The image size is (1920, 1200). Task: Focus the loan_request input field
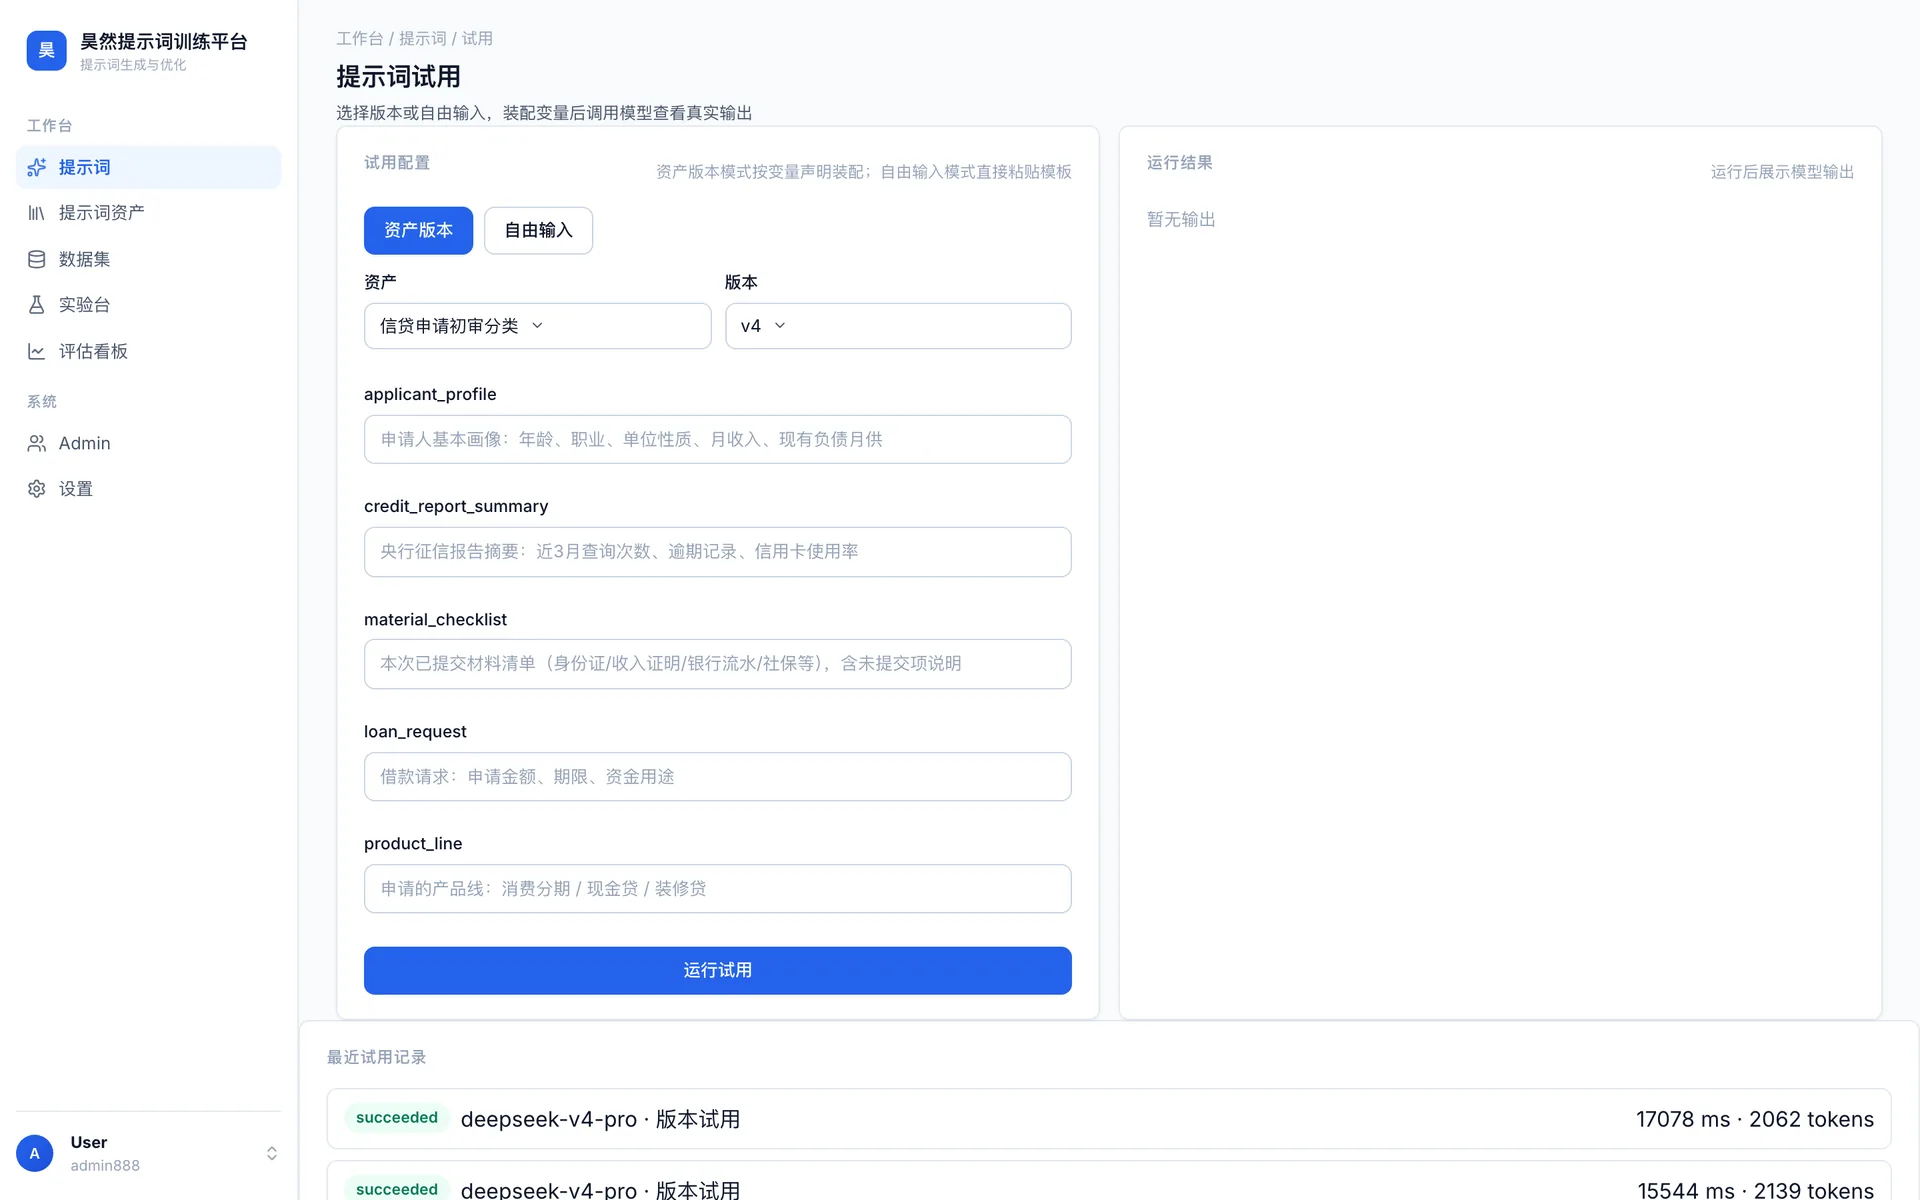[717, 776]
